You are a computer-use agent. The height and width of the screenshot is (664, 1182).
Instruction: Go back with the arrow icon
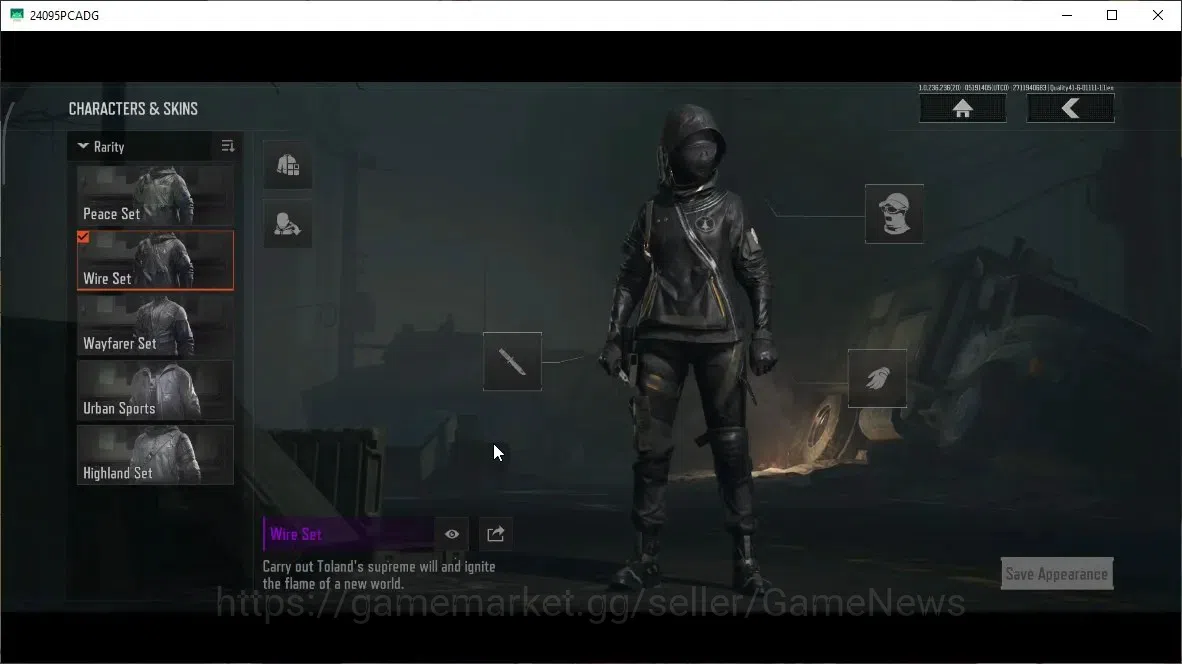(x=1070, y=109)
